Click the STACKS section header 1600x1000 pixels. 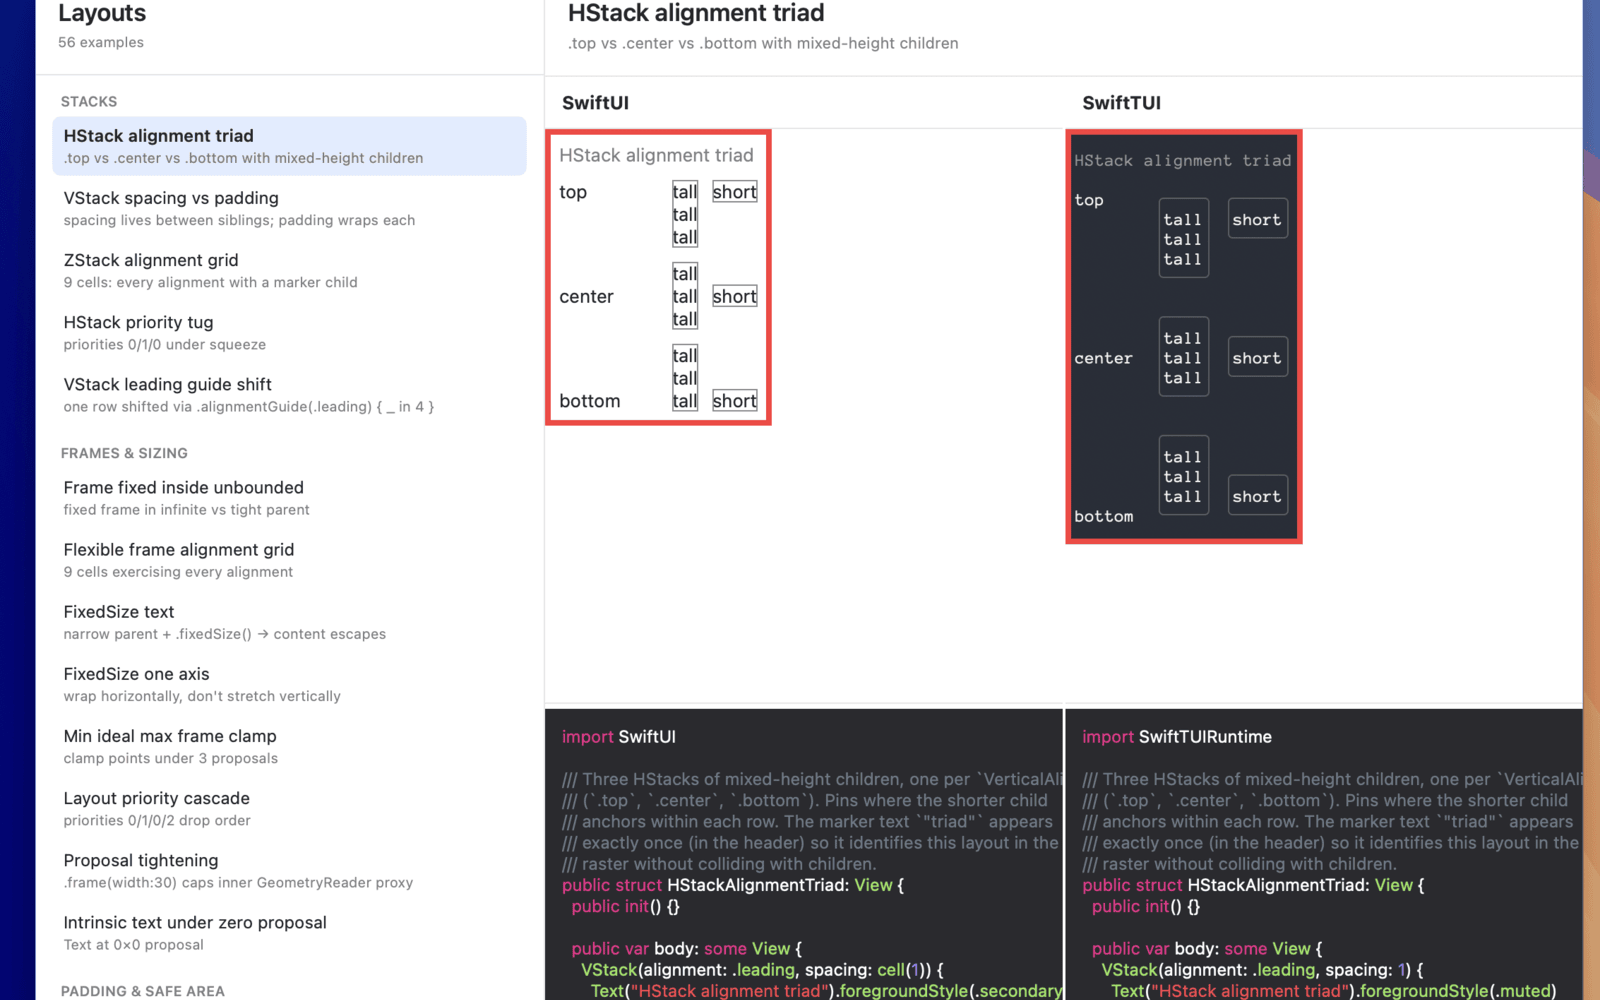(x=89, y=102)
